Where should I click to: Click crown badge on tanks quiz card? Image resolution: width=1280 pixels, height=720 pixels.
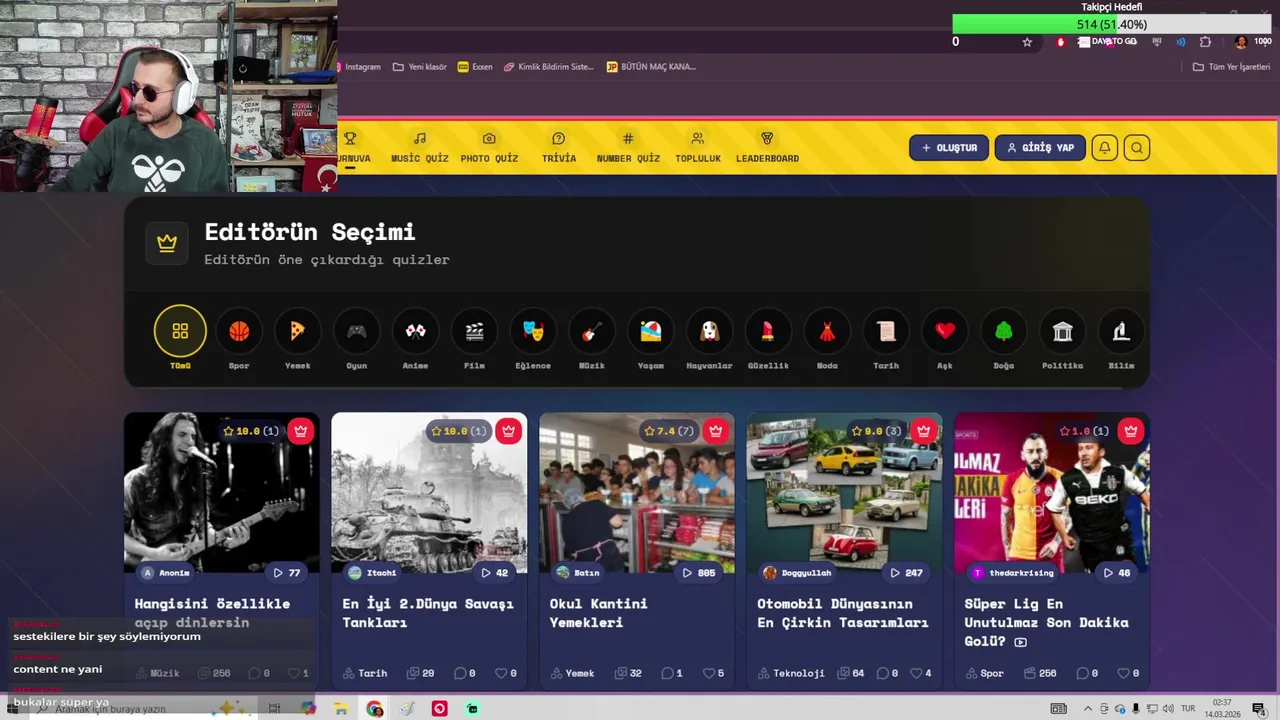coord(509,431)
